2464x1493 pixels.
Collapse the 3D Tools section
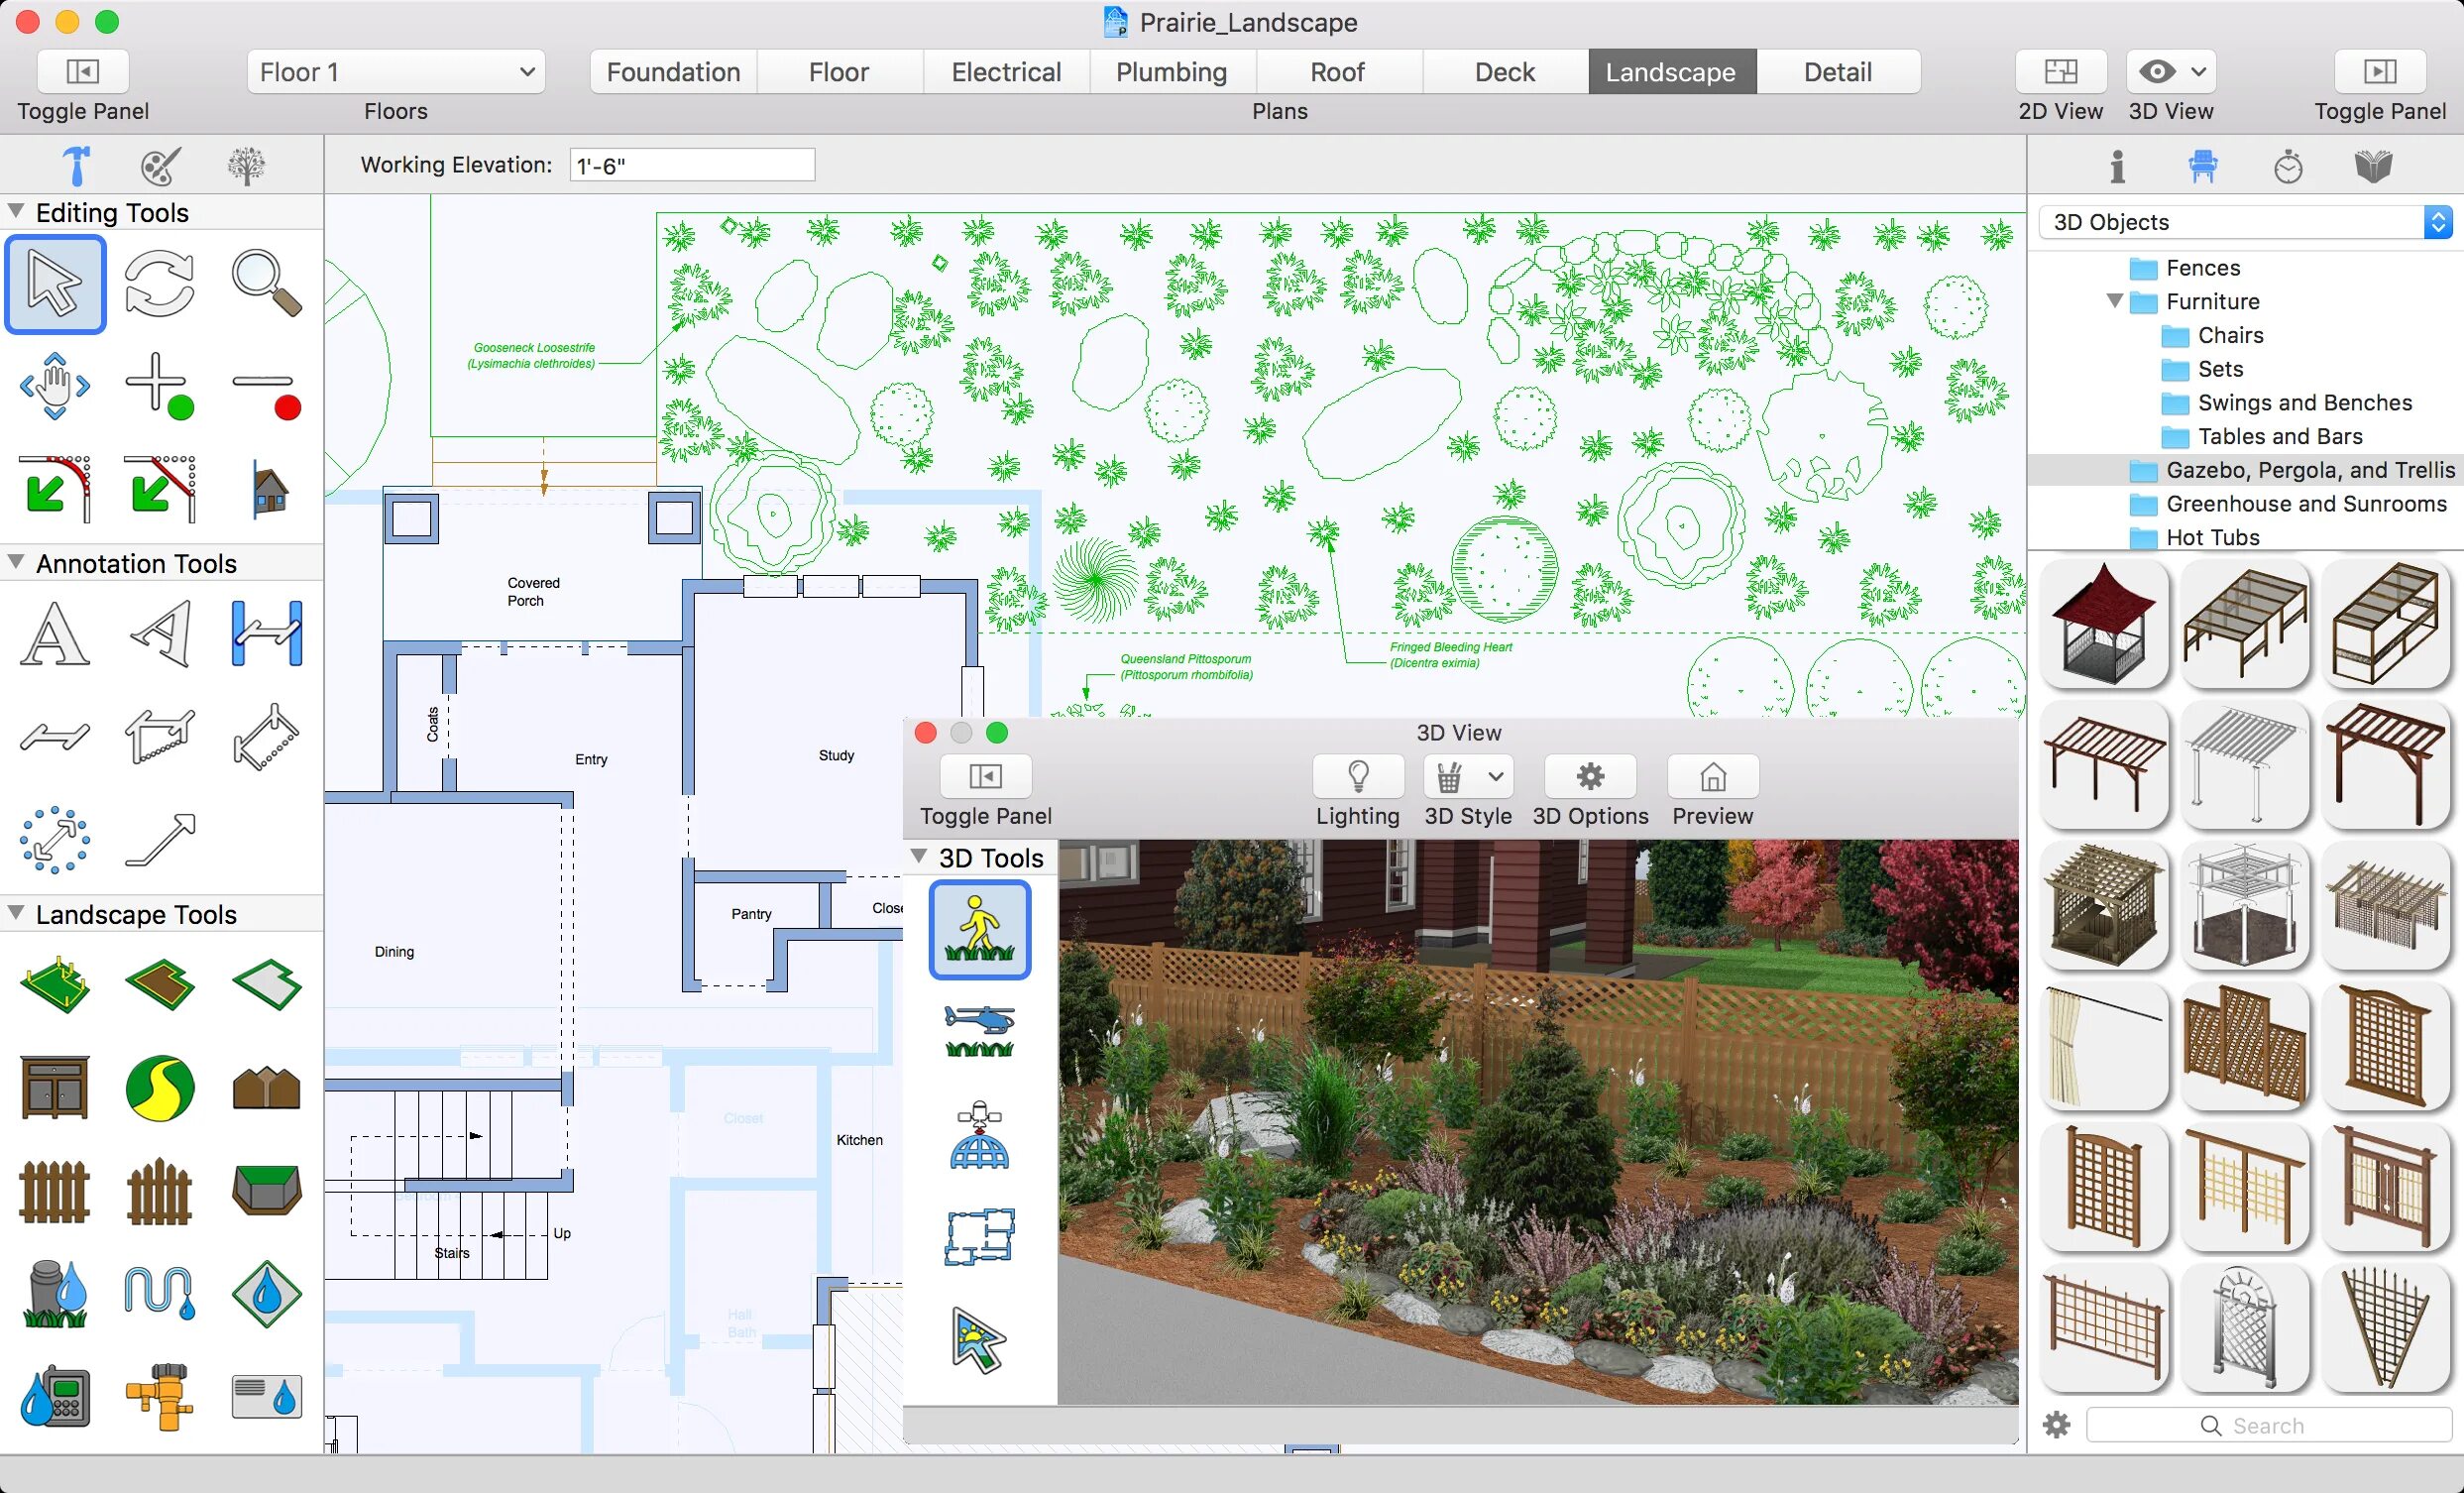point(919,857)
